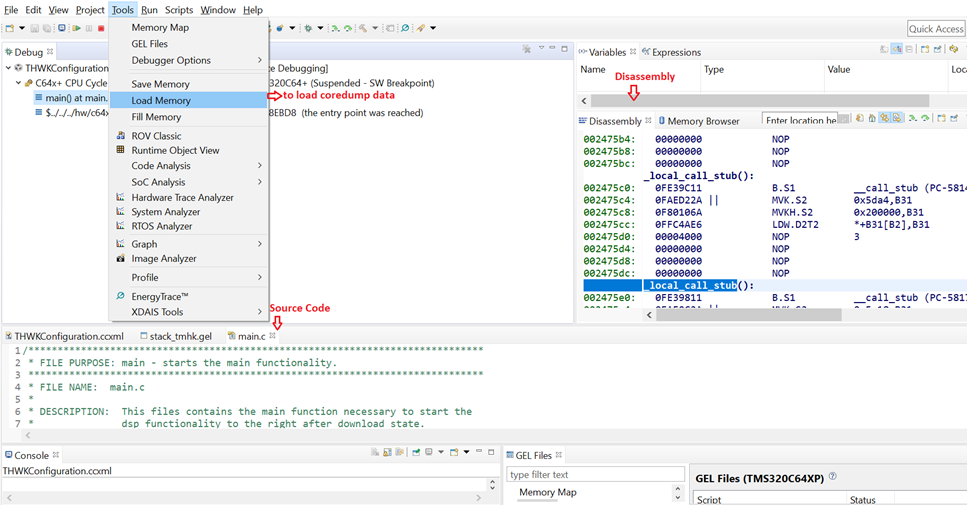Open the stack_tmhk.gel editor tab
967x505 pixels.
pos(176,336)
